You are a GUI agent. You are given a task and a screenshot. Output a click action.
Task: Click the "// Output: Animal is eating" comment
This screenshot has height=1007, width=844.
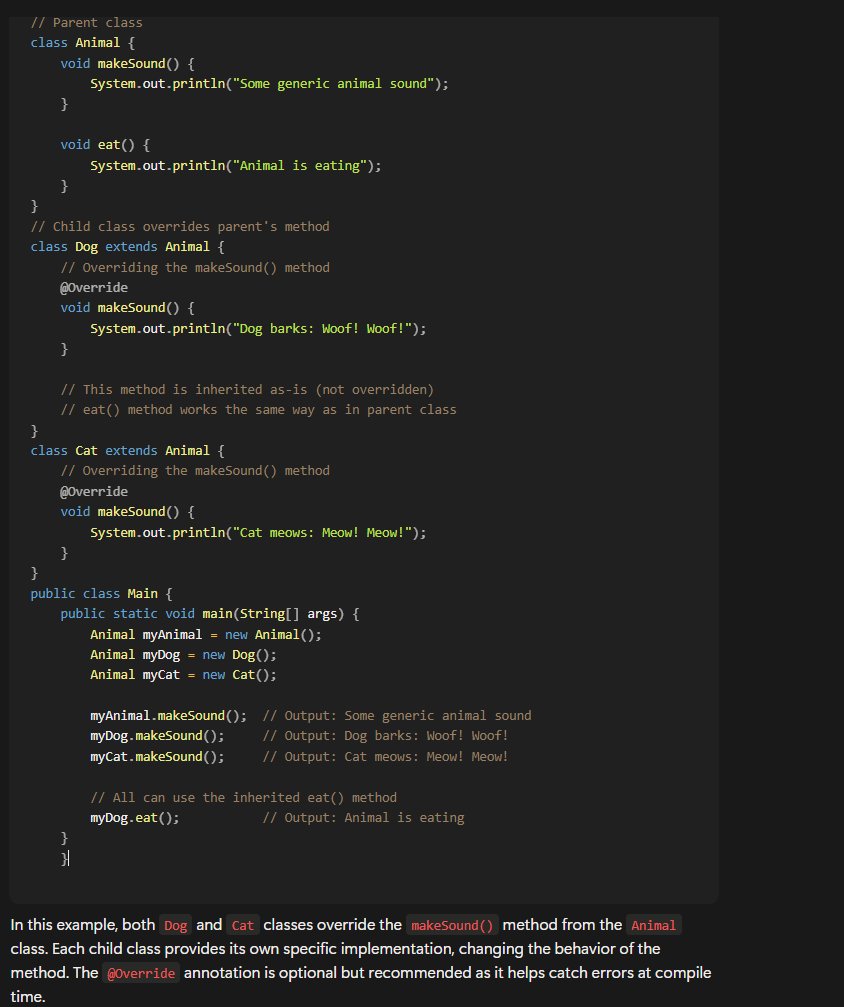(364, 818)
